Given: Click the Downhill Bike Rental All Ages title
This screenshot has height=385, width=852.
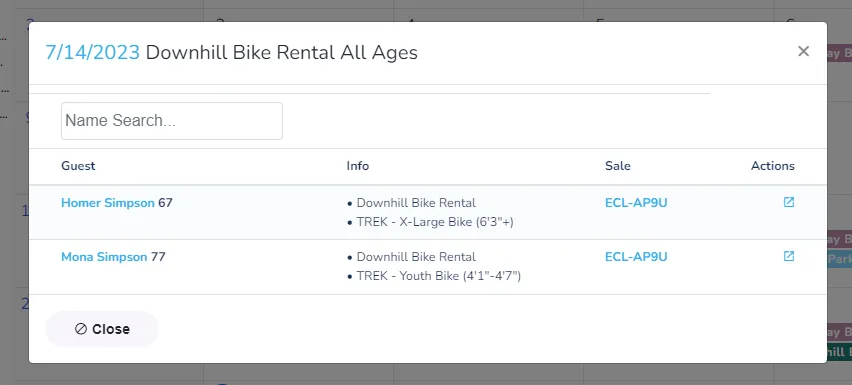Looking at the screenshot, I should click(x=281, y=53).
